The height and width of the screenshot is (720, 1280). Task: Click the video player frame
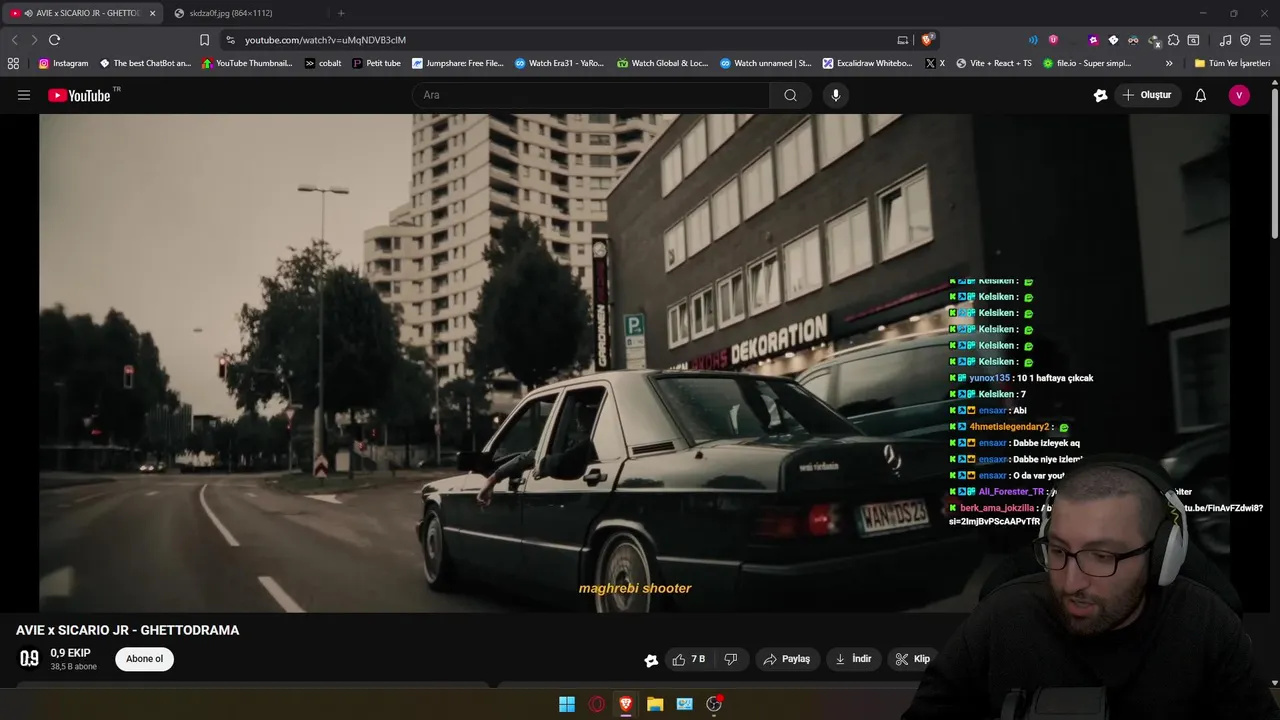(635, 362)
